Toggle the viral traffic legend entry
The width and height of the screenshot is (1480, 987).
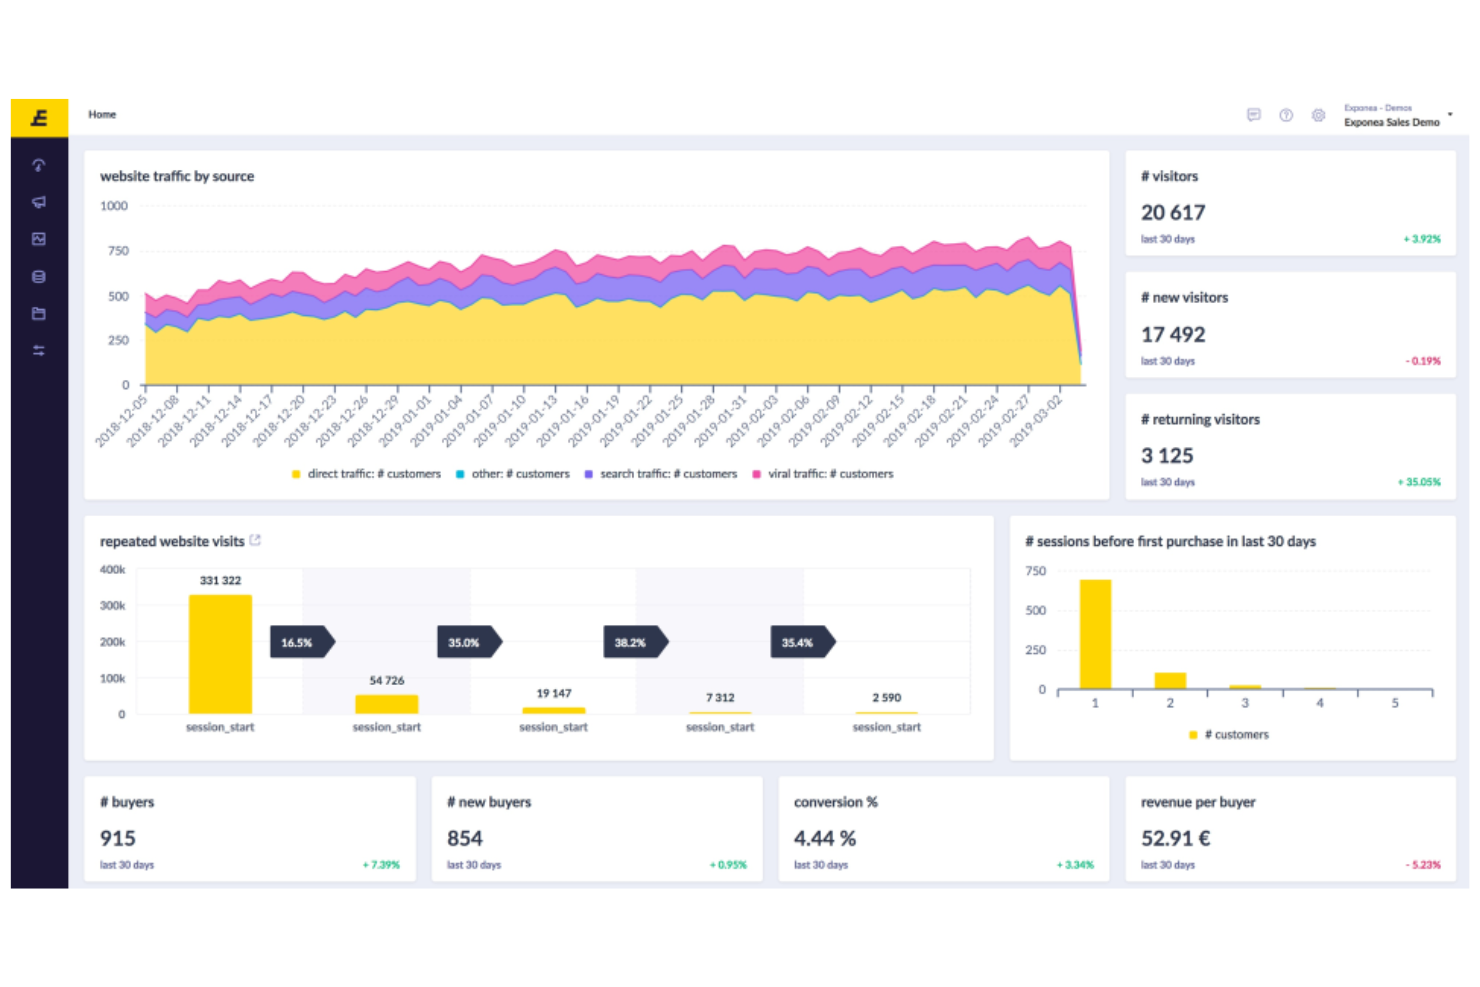(x=827, y=473)
